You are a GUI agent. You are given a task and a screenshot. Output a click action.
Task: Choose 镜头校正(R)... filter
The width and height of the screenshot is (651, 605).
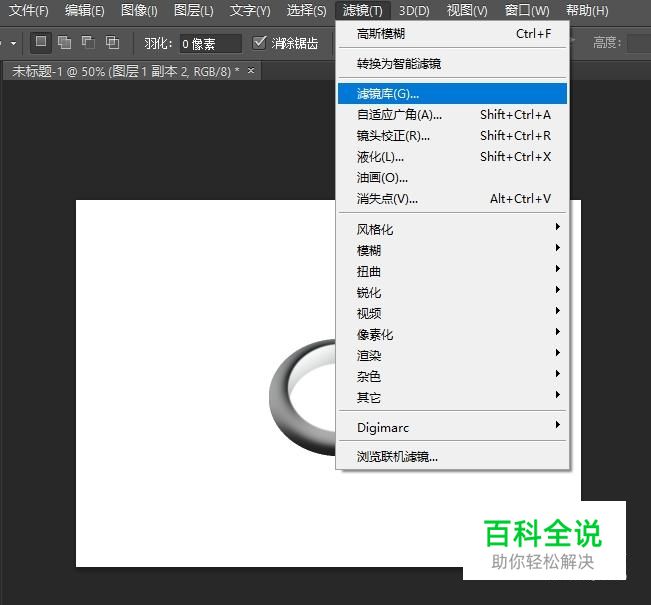click(453, 136)
